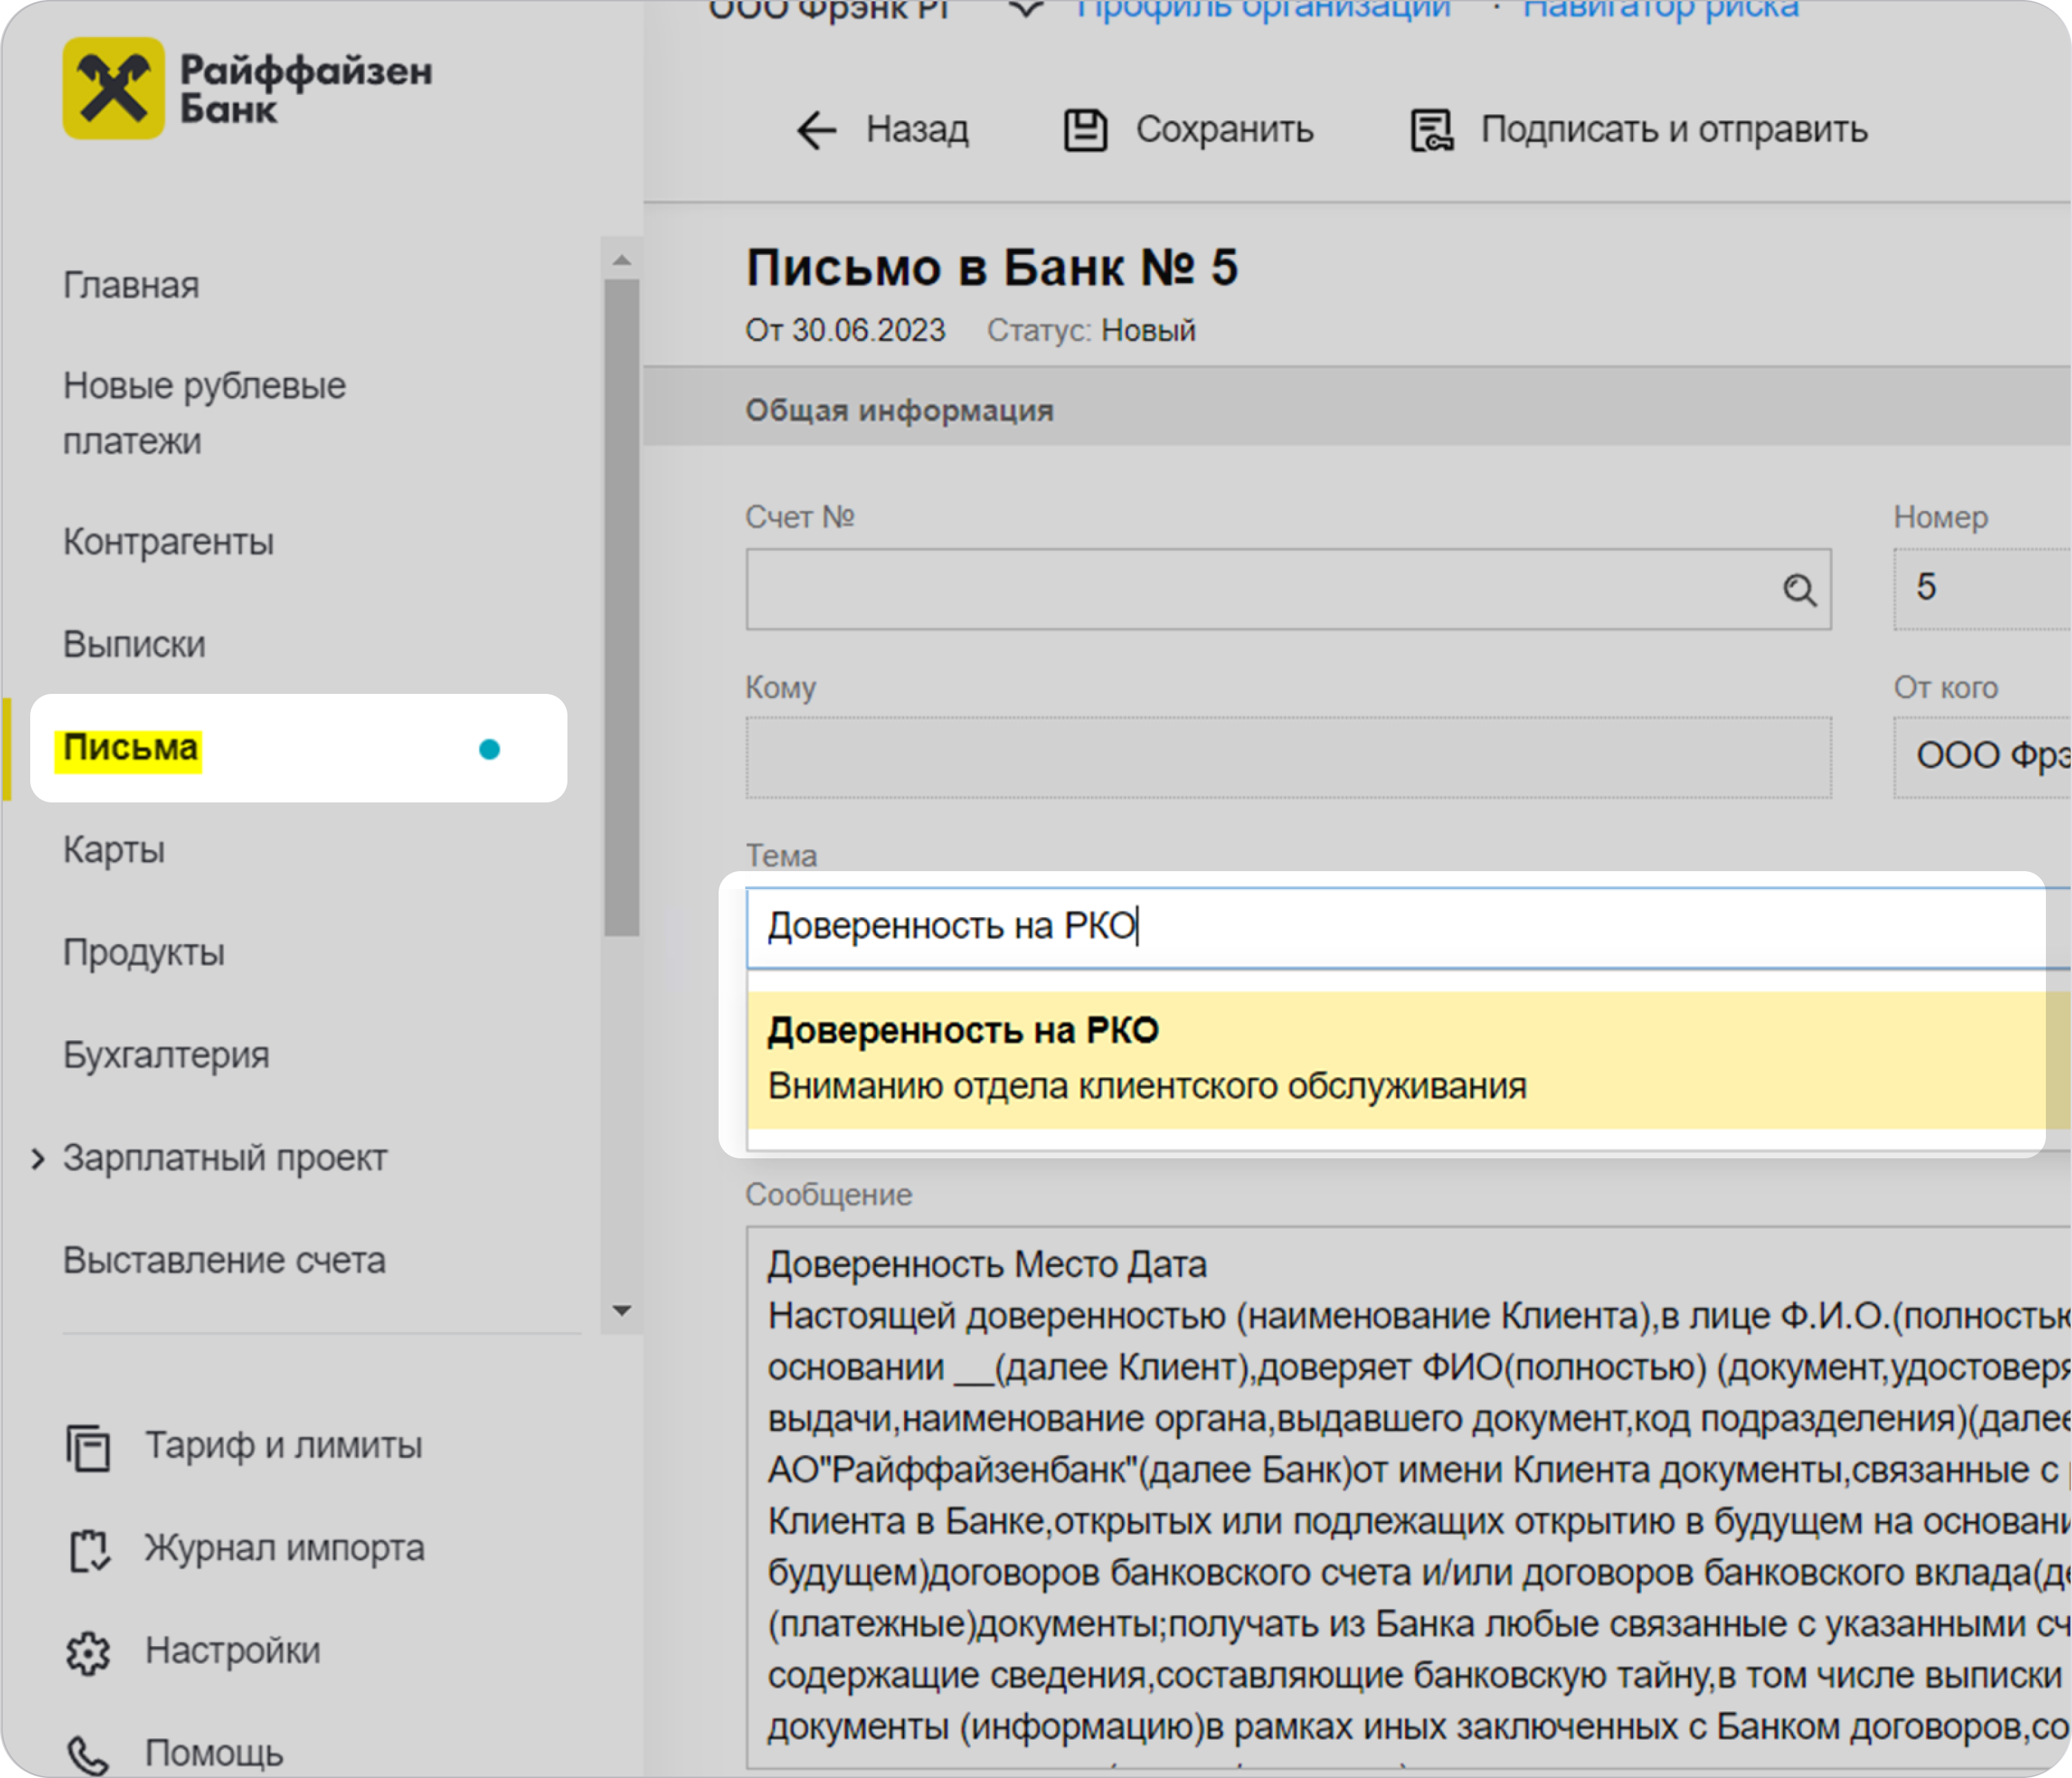Open the Профиль организации link
This screenshot has height=1778, width=2072.
(1263, 10)
